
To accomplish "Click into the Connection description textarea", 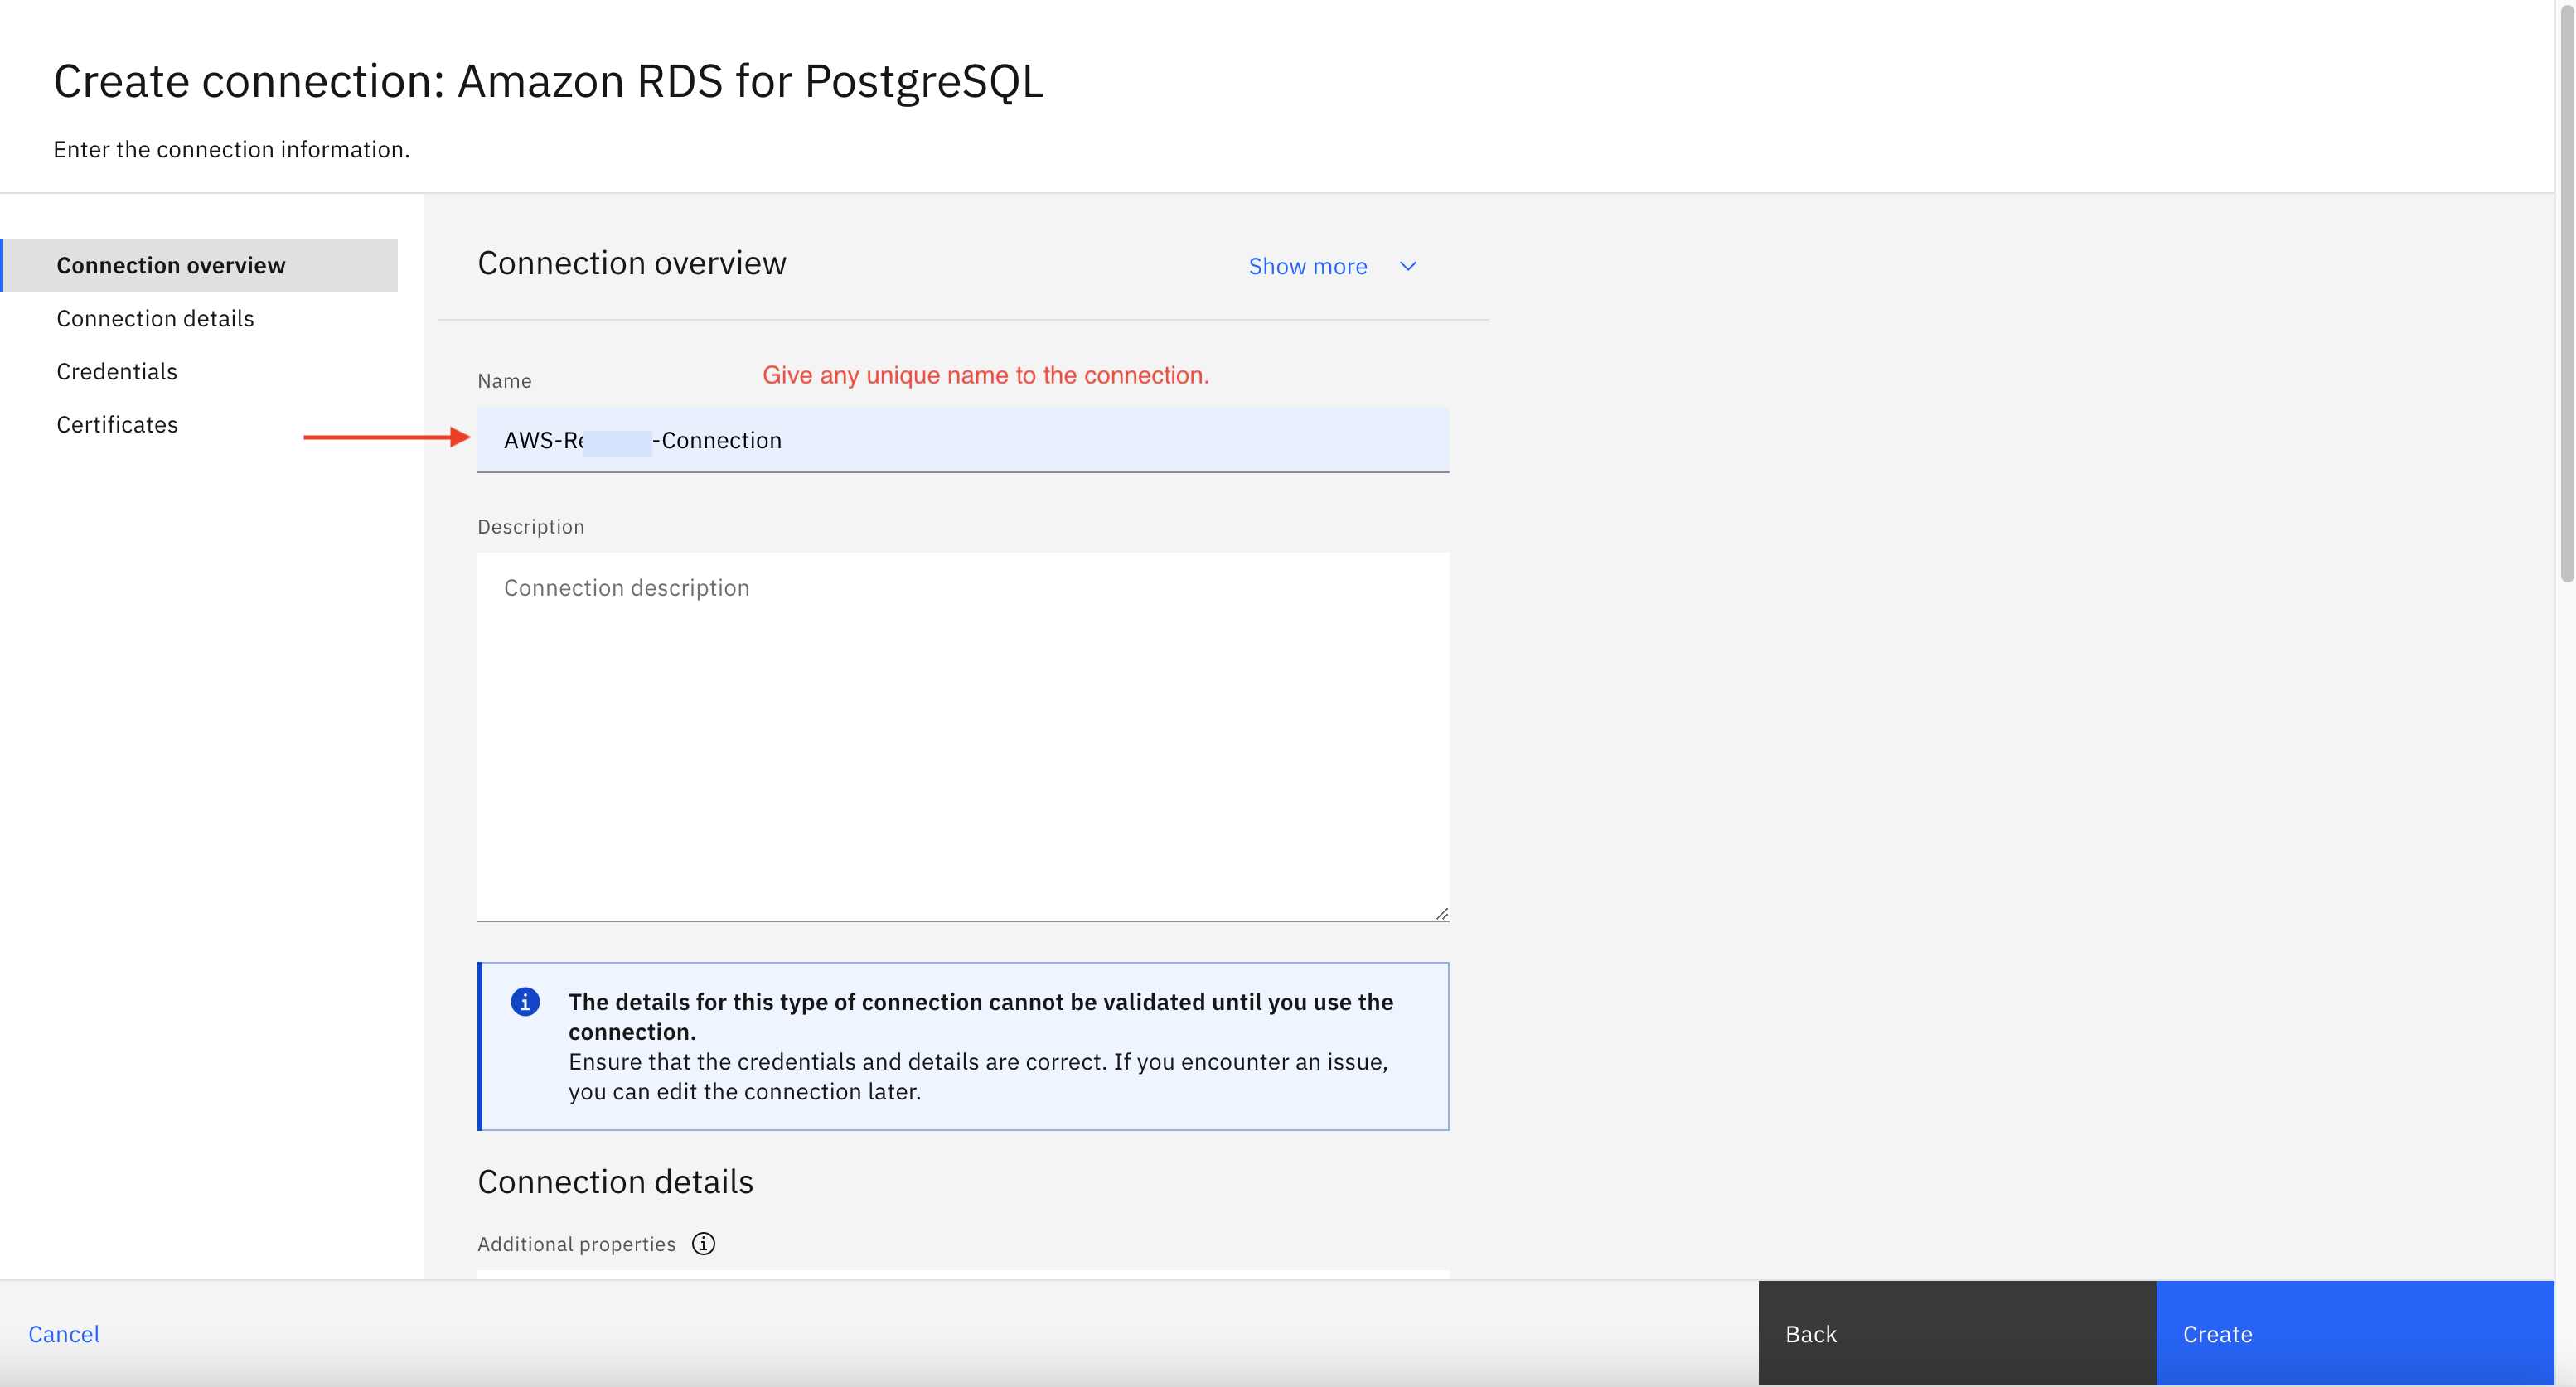I will [x=962, y=736].
